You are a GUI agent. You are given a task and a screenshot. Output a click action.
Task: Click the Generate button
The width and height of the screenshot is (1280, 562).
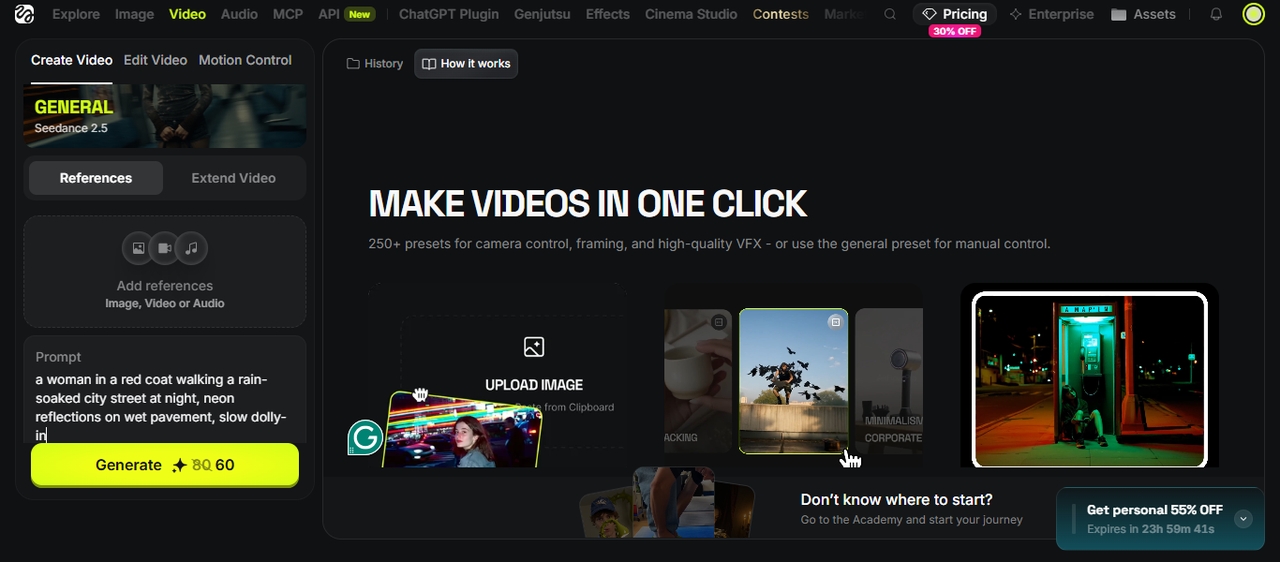(x=165, y=465)
